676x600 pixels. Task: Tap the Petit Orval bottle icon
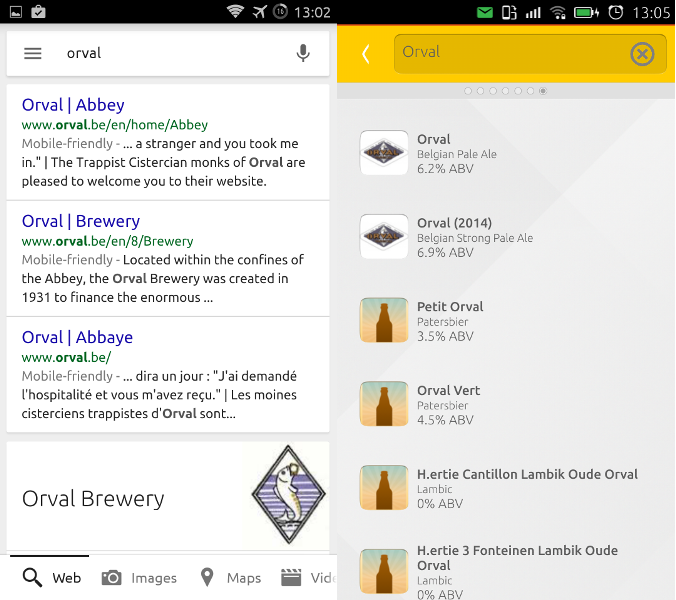[384, 321]
